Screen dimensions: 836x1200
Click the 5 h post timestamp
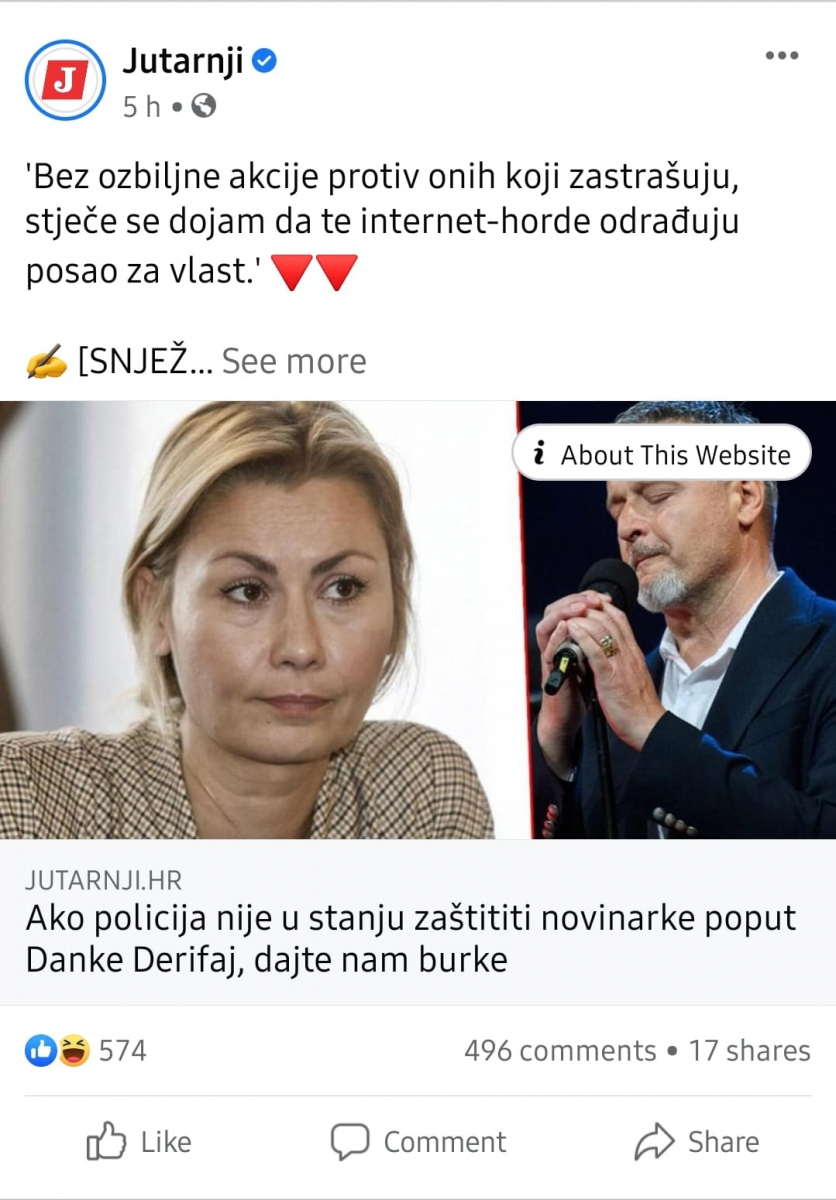[141, 106]
